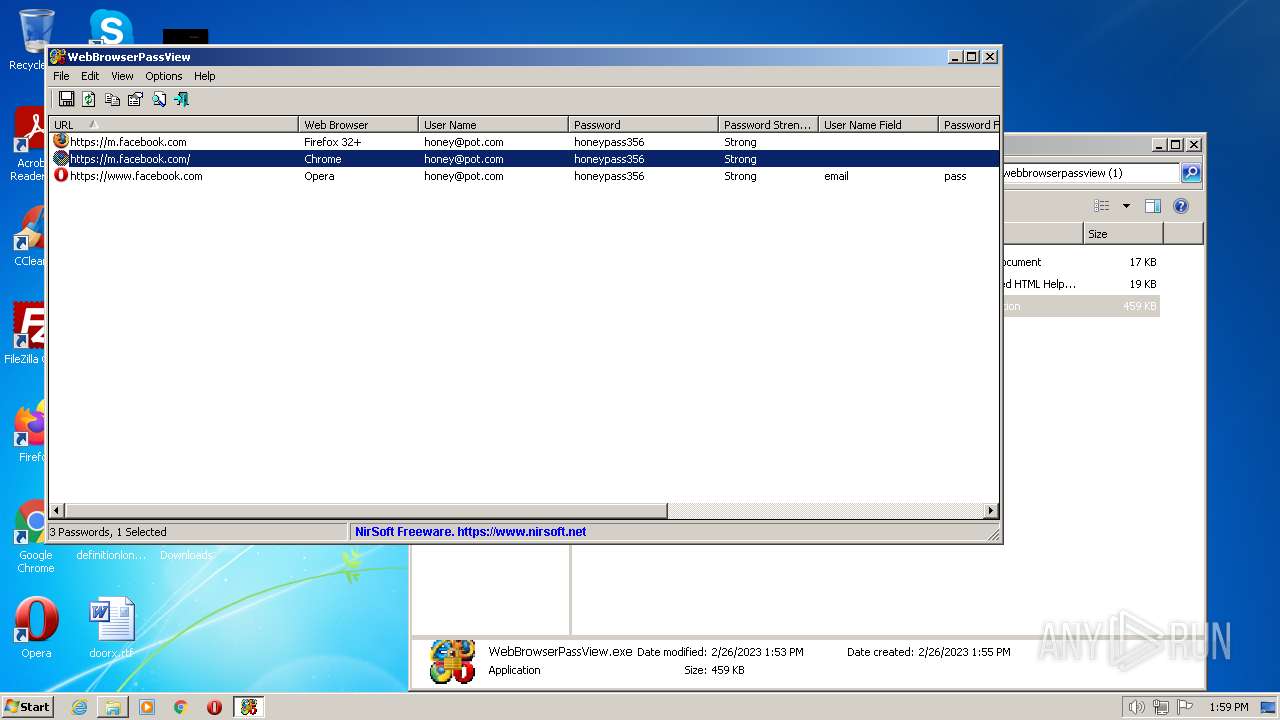
Task: Open the Options menu
Action: [x=164, y=76]
